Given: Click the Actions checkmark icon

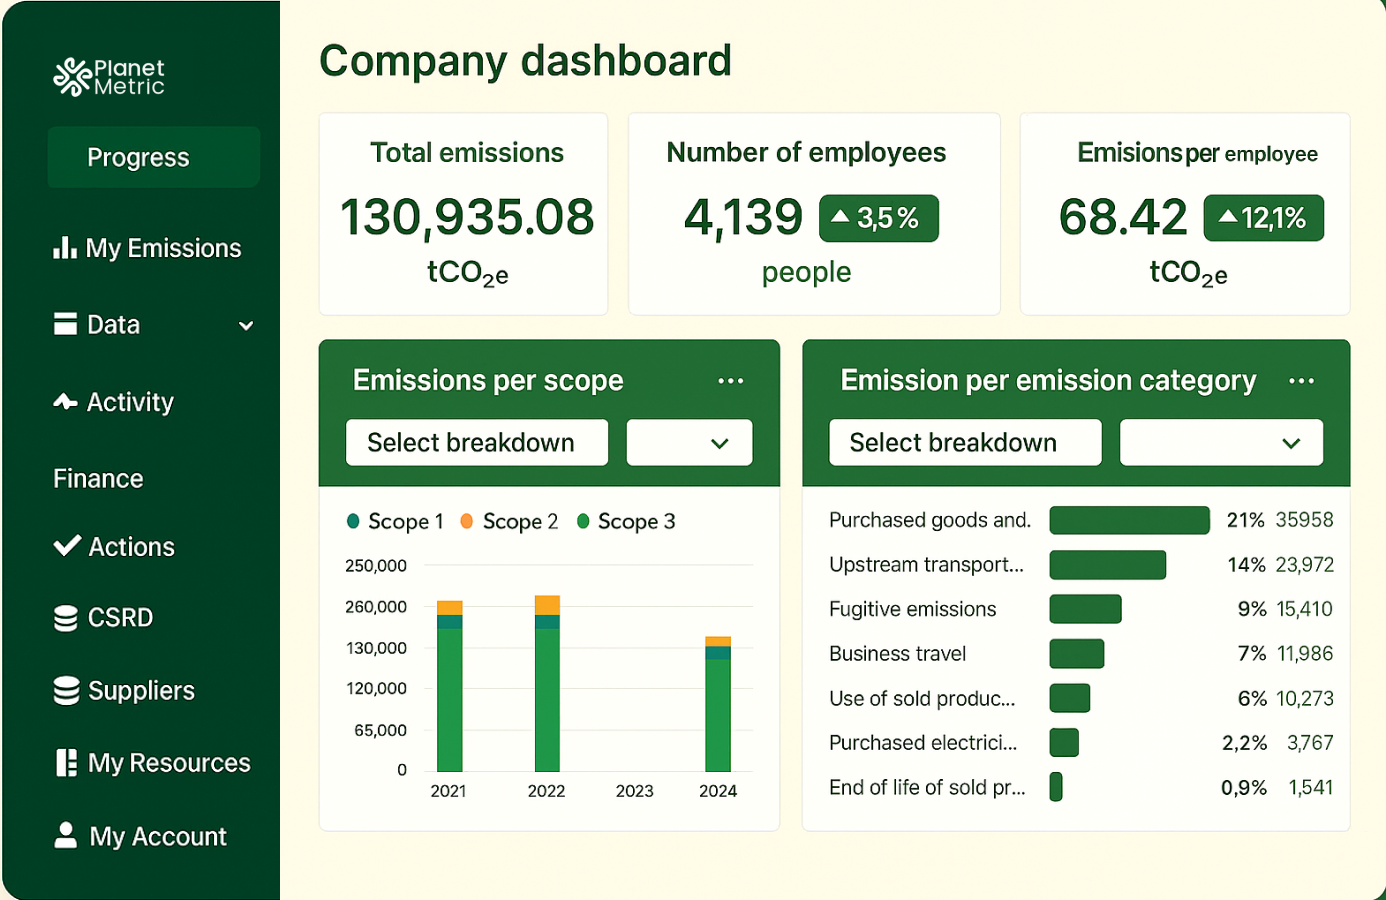Looking at the screenshot, I should [67, 546].
